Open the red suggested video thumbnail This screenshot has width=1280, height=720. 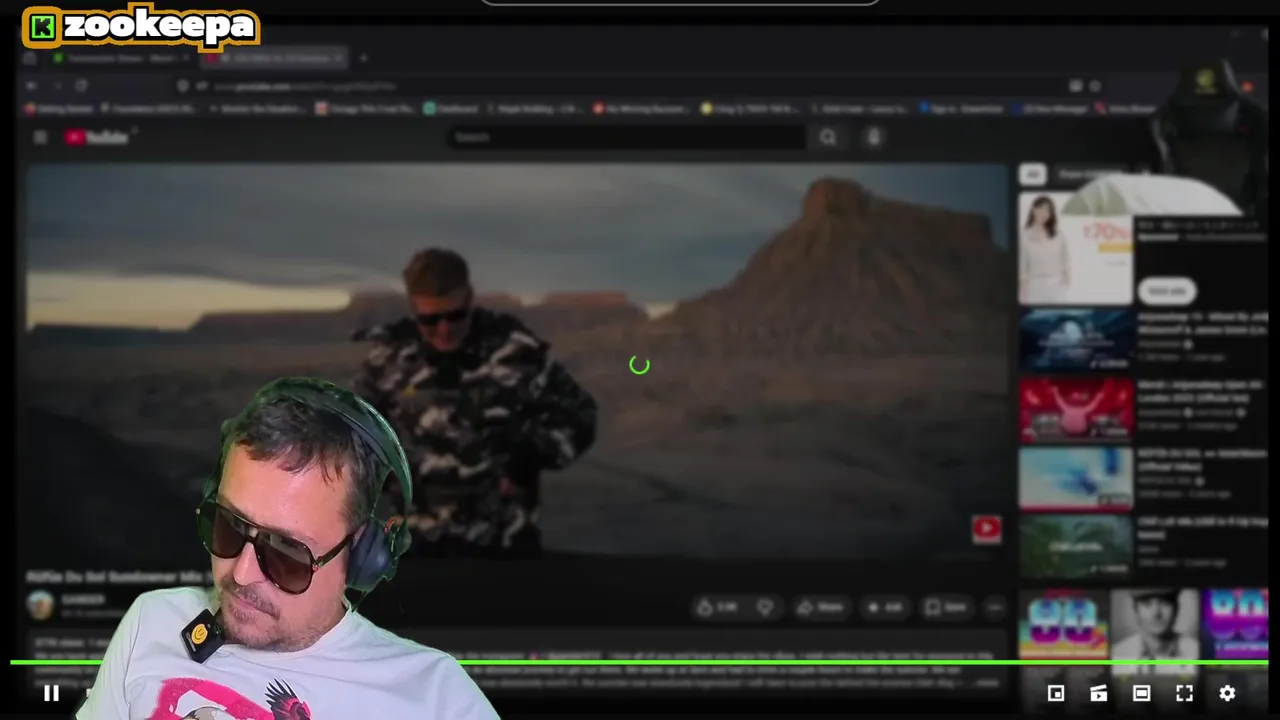coord(1076,409)
